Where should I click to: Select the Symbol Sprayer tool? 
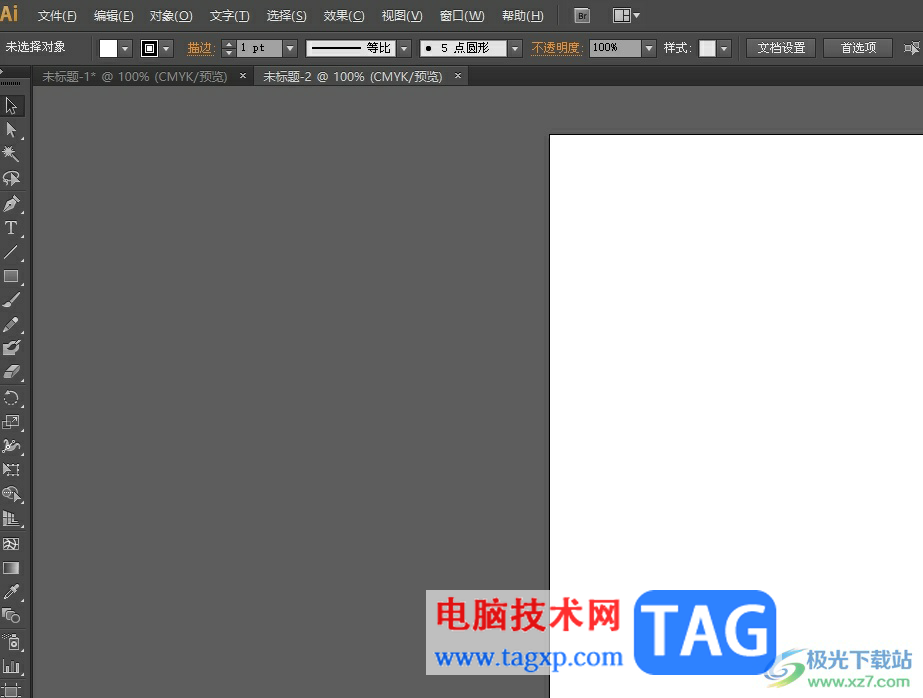click(11, 642)
